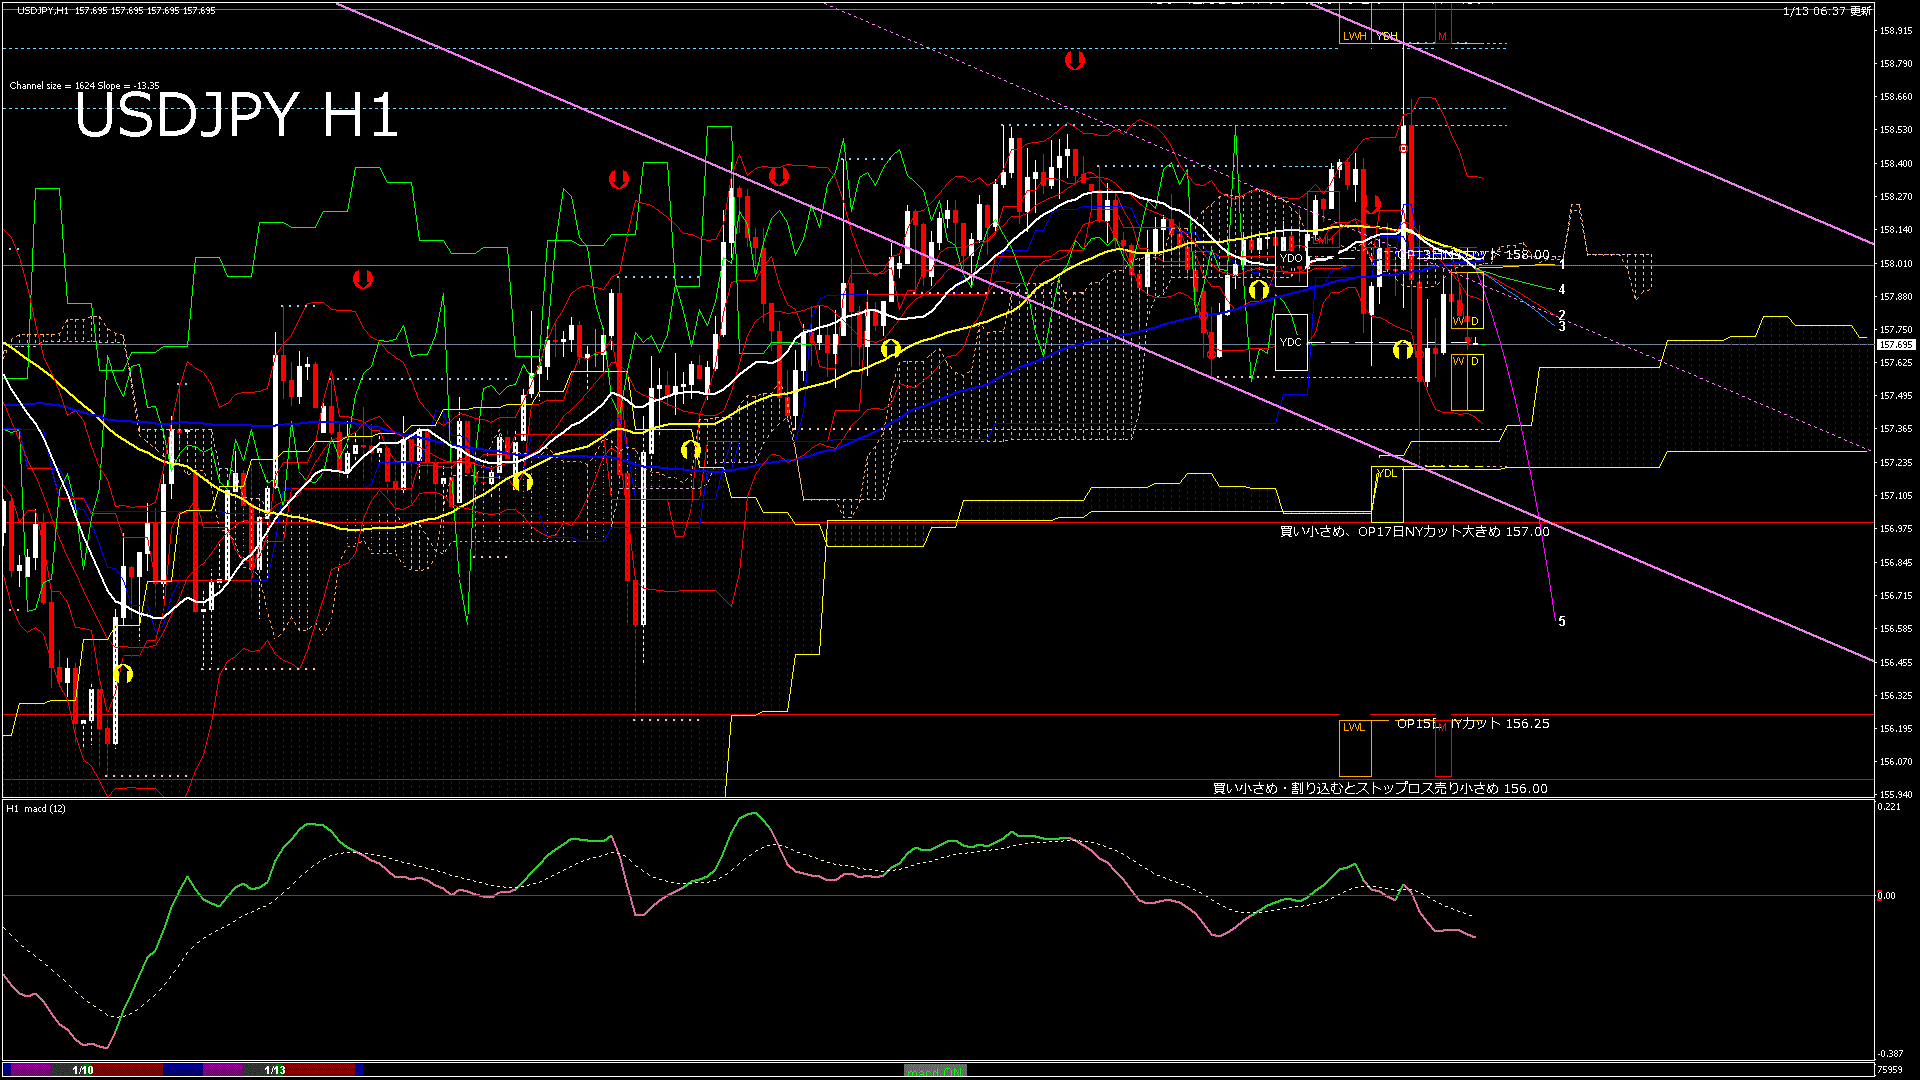Viewport: 1920px width, 1080px height.
Task: Click the current price tag 157.695
Action: click(1895, 345)
